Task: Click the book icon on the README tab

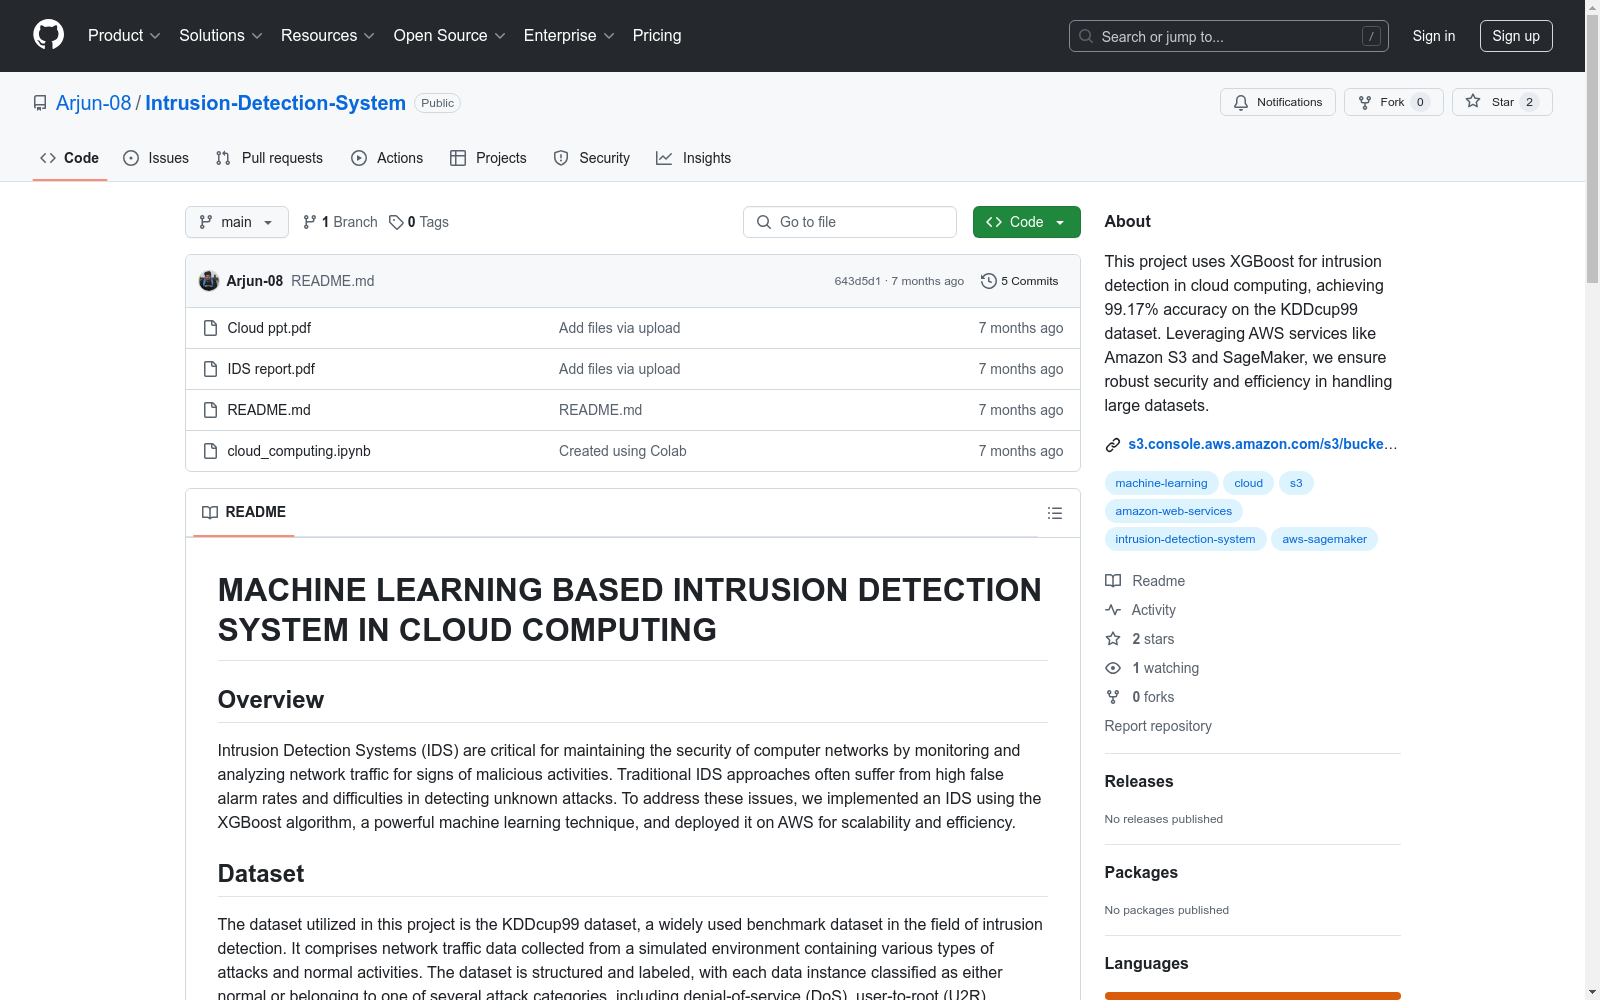Action: 210,512
